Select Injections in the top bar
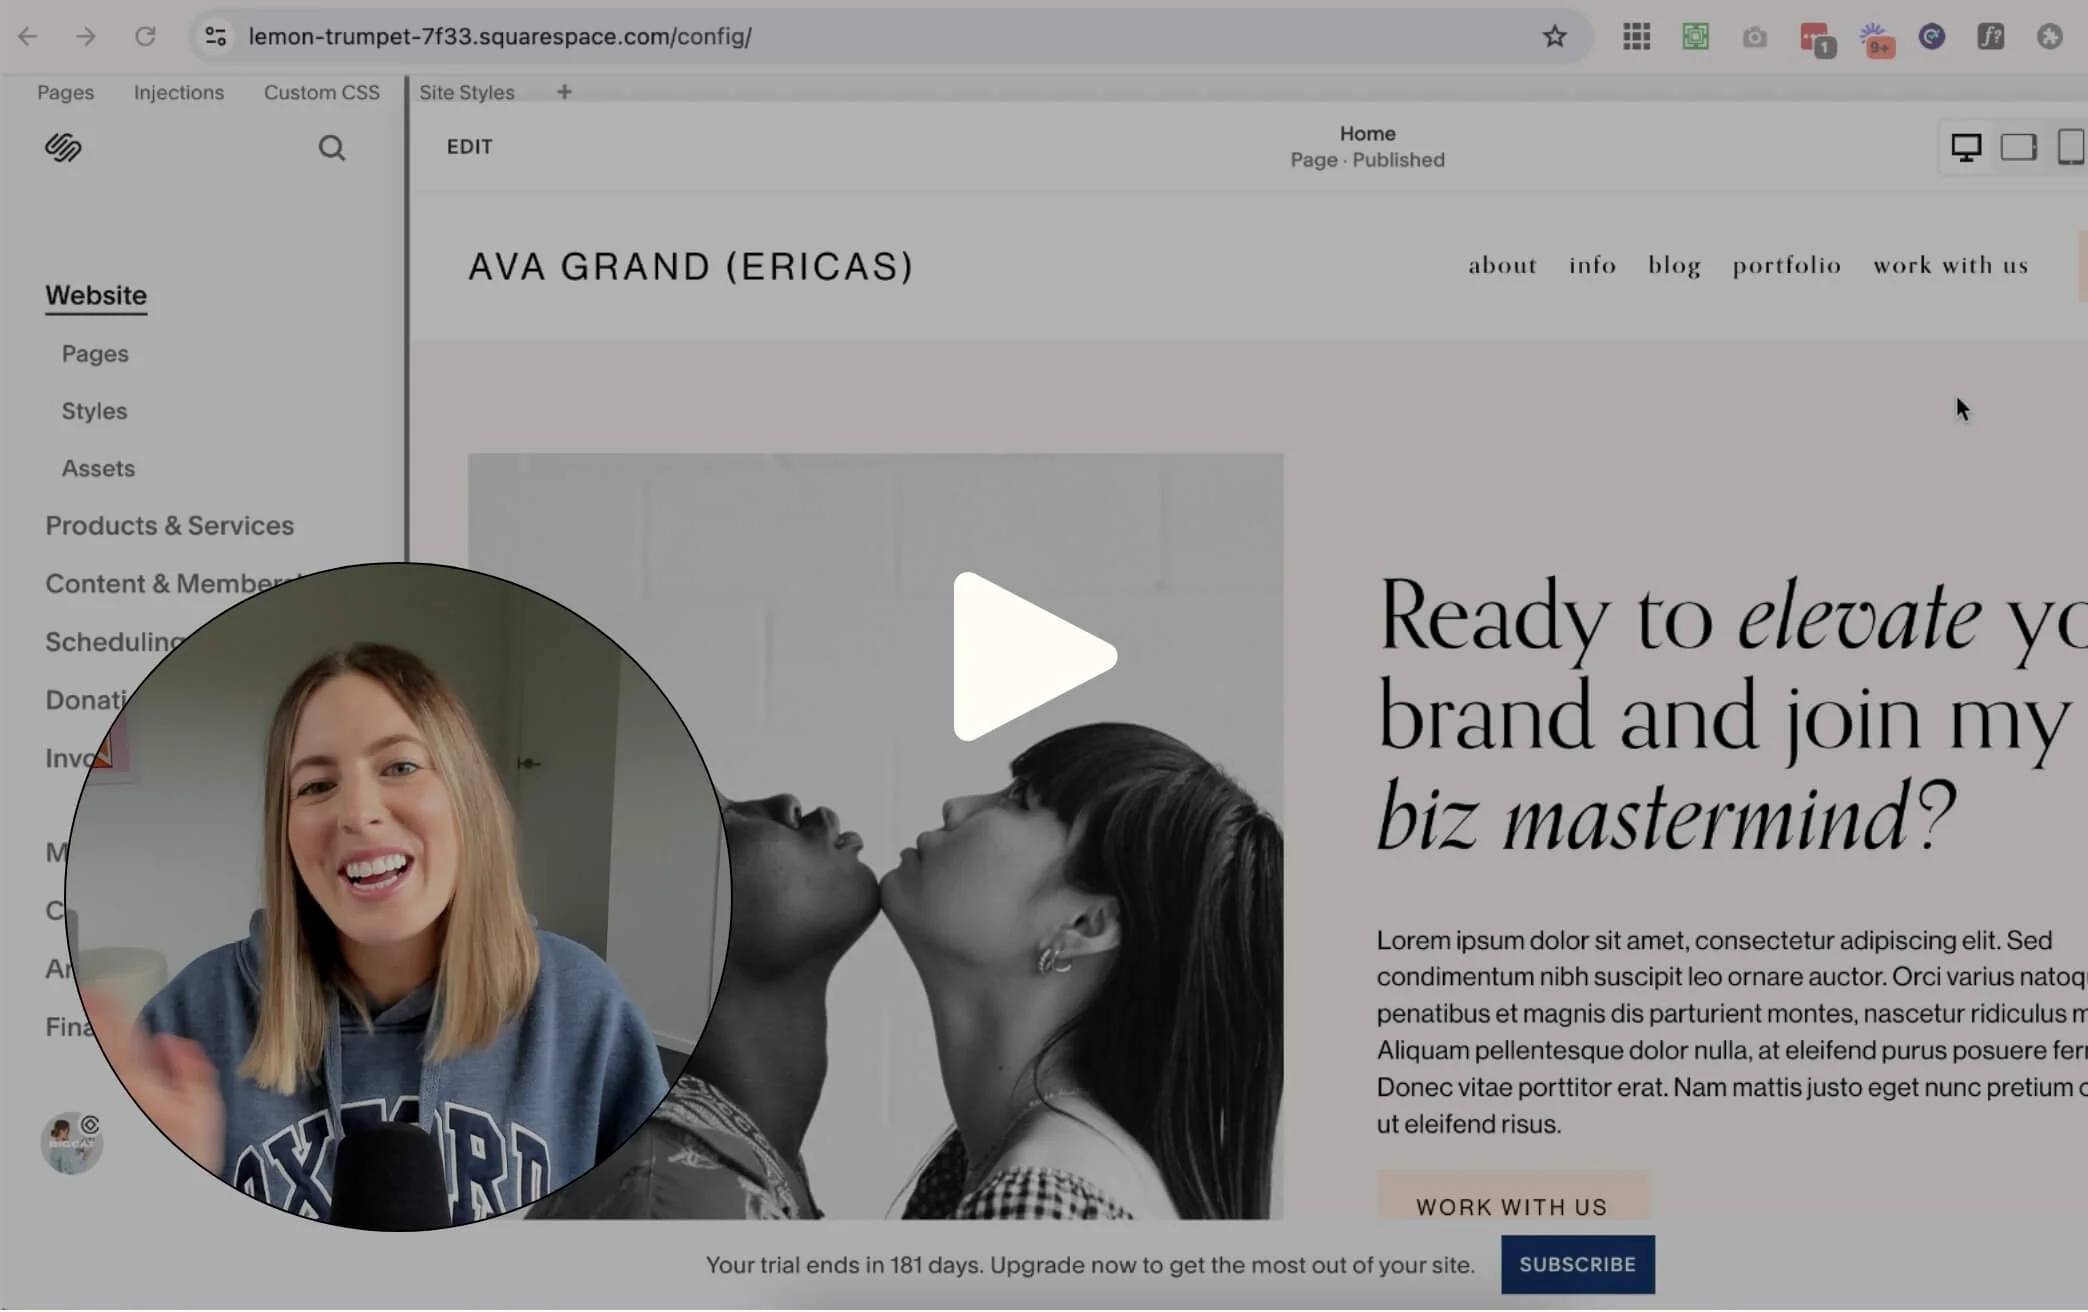 click(x=179, y=92)
